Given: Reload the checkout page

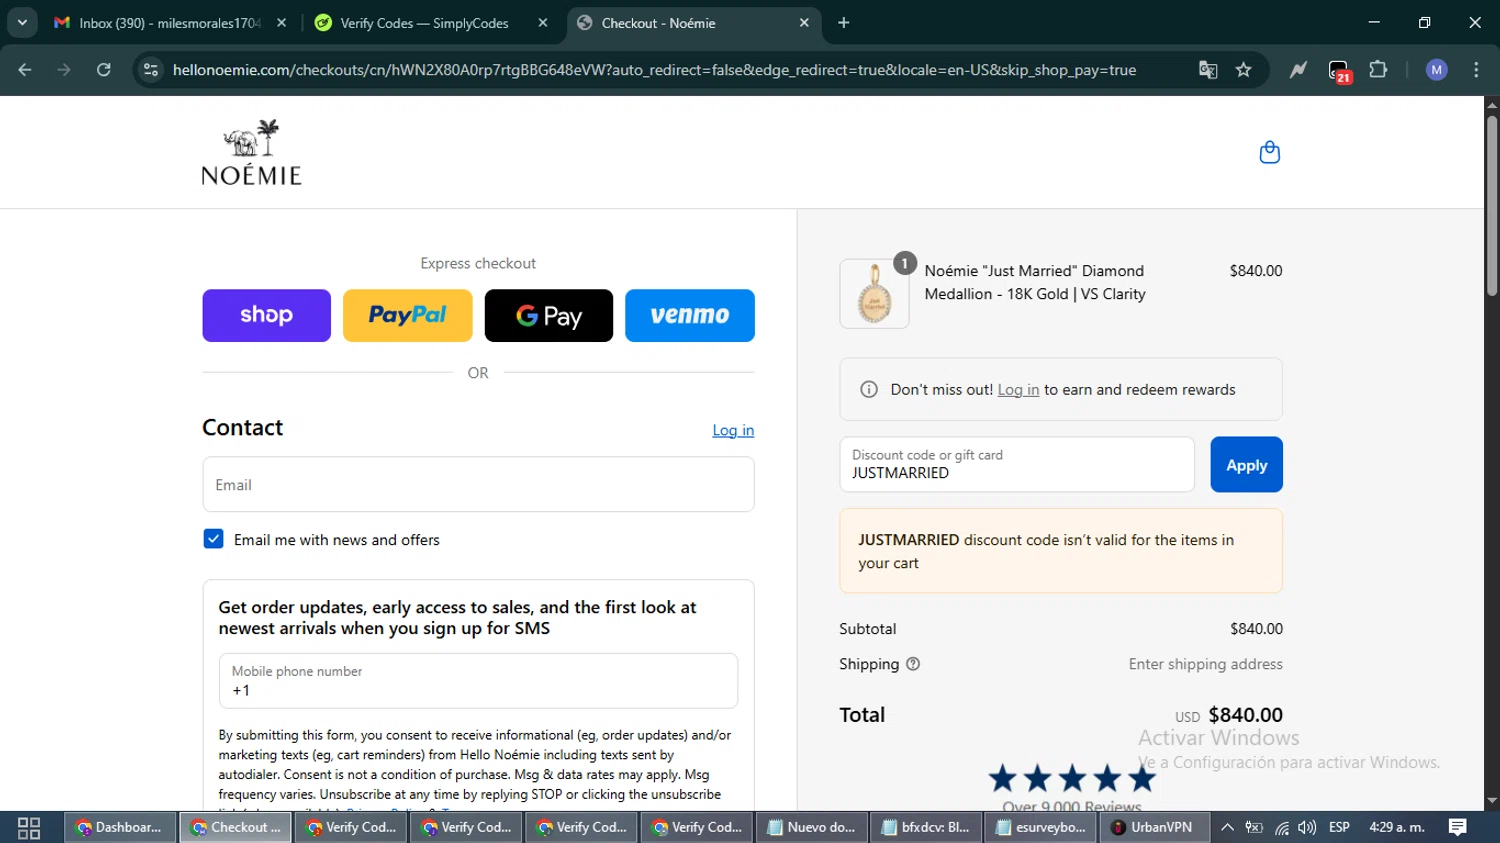Looking at the screenshot, I should pyautogui.click(x=103, y=70).
